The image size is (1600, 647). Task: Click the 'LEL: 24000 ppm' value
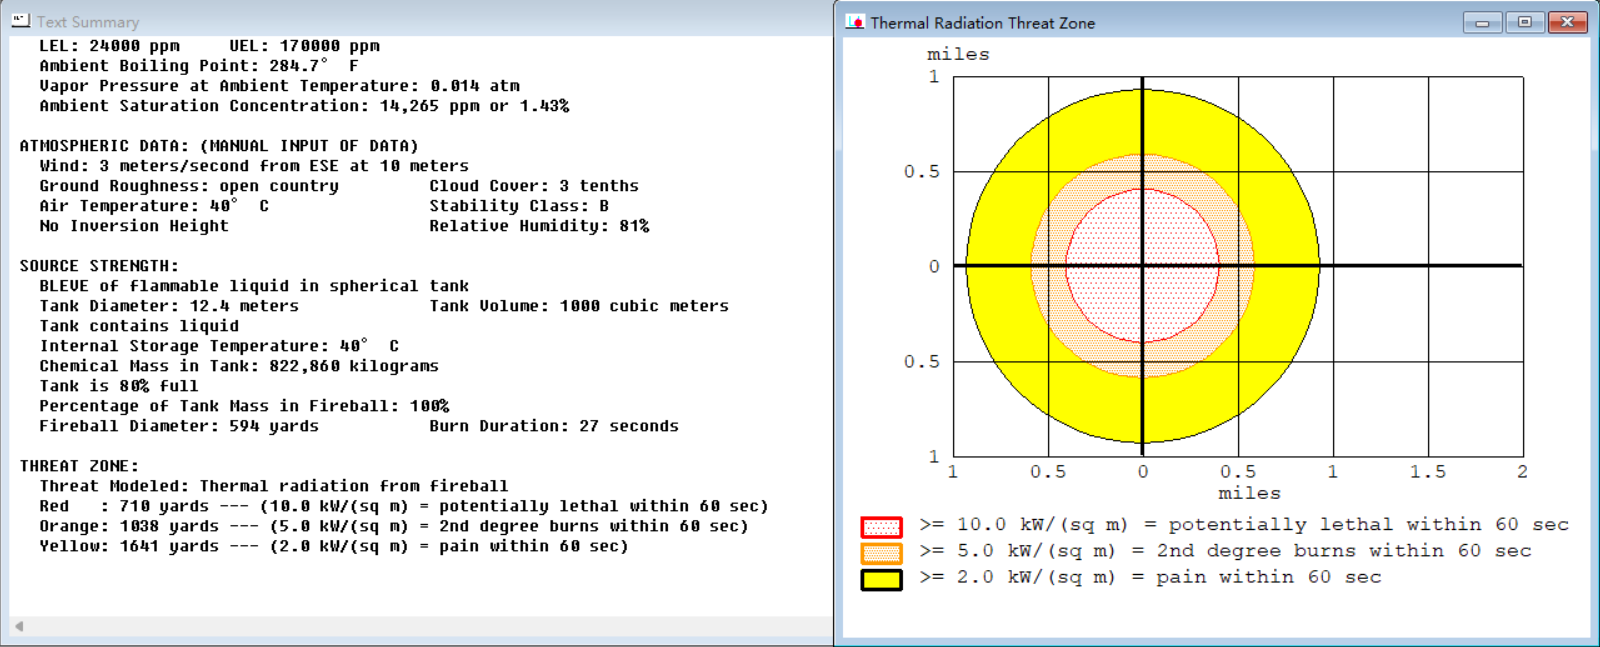click(x=110, y=46)
